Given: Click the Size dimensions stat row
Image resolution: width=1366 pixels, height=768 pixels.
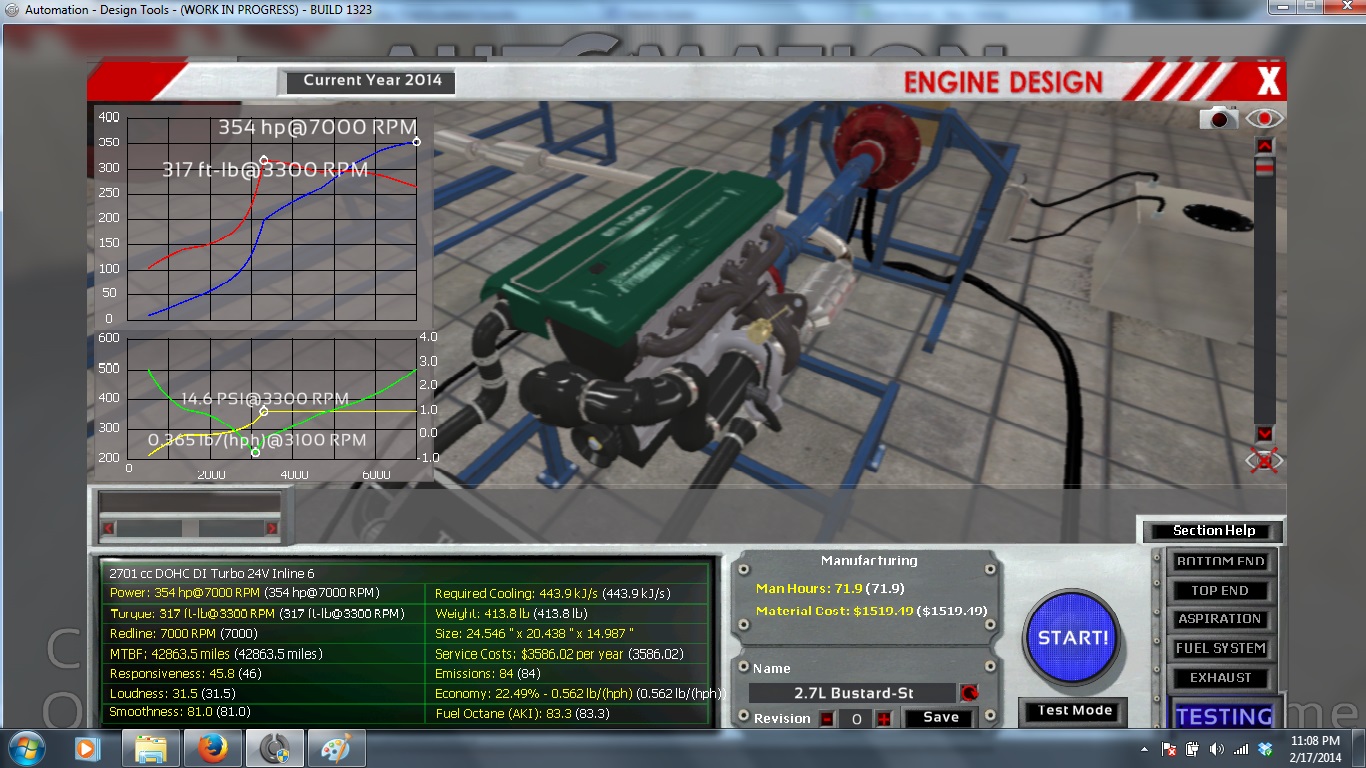Looking at the screenshot, I should (x=534, y=633).
